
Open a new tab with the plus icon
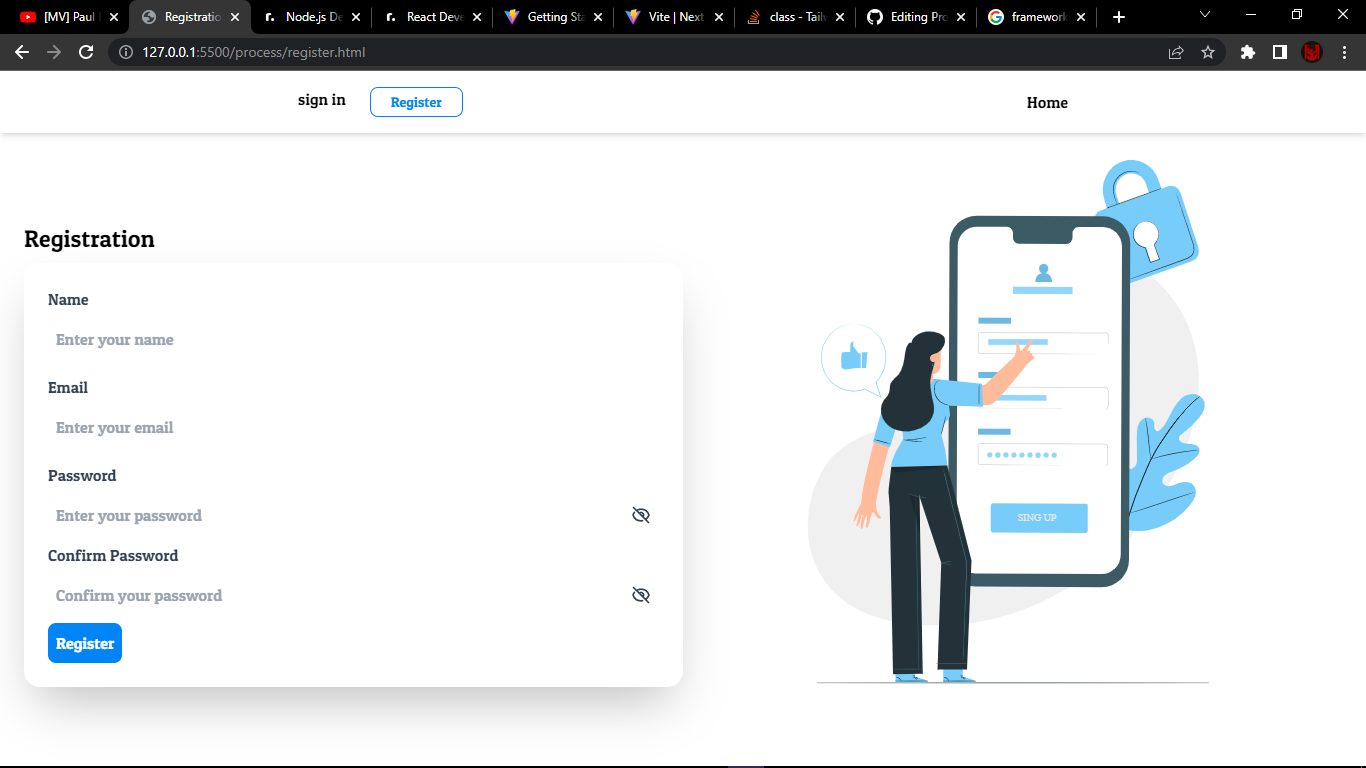point(1118,16)
